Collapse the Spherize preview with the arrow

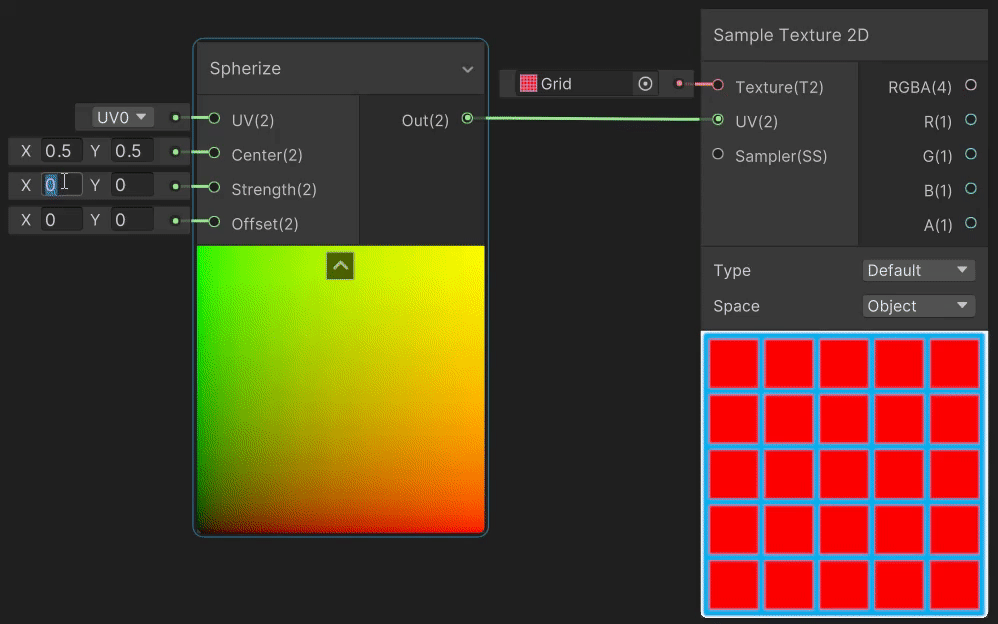(x=340, y=266)
